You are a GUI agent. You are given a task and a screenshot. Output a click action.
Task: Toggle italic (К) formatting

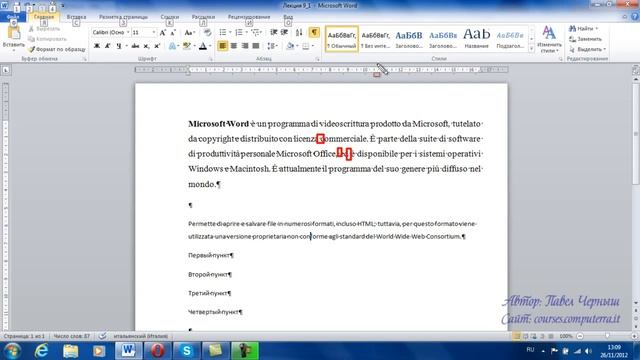[108, 46]
